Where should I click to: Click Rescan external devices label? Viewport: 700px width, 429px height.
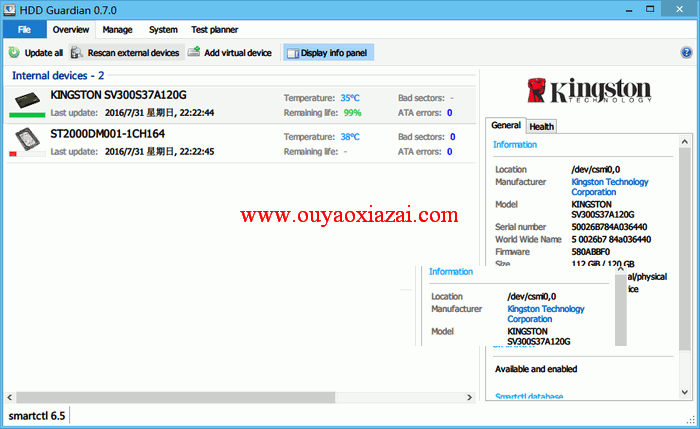pos(133,53)
